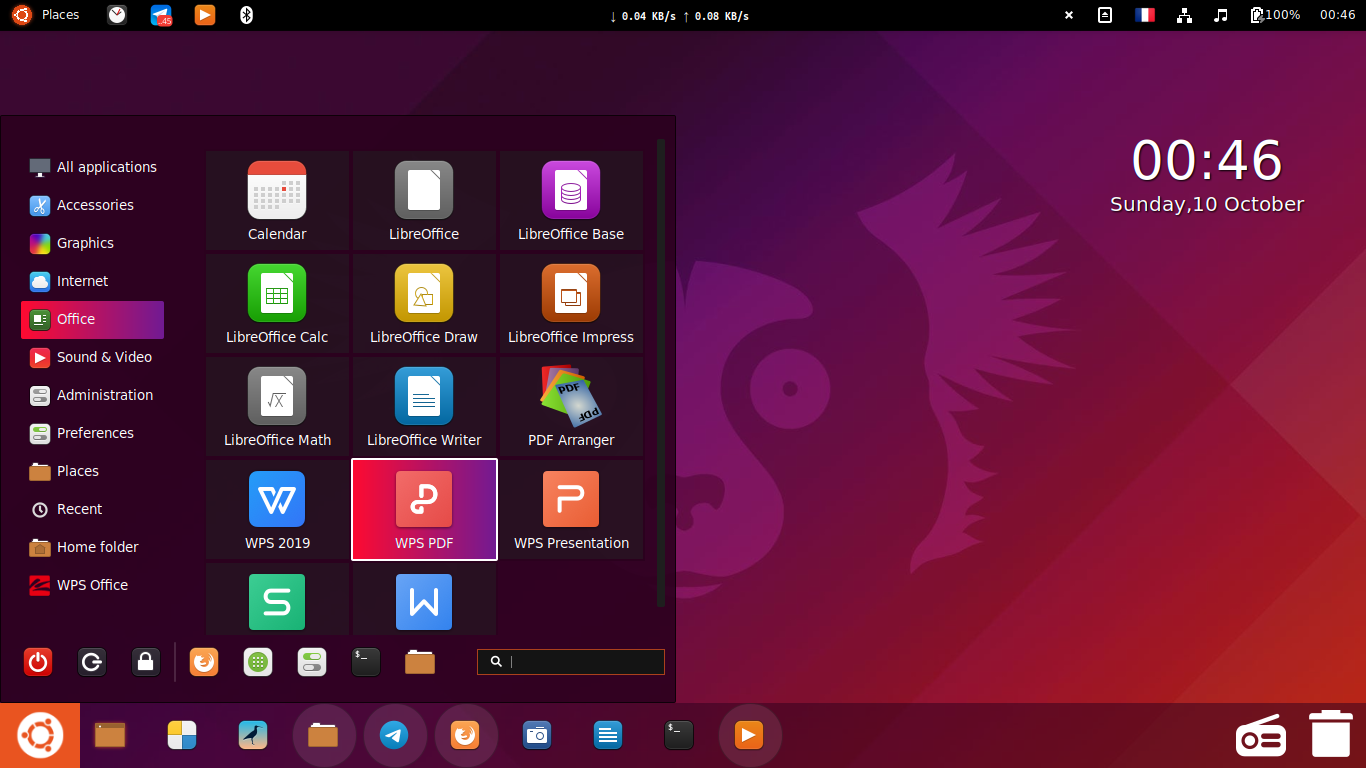Open the Files folder in the bottom taskbar
1366x768 pixels.
[323, 736]
